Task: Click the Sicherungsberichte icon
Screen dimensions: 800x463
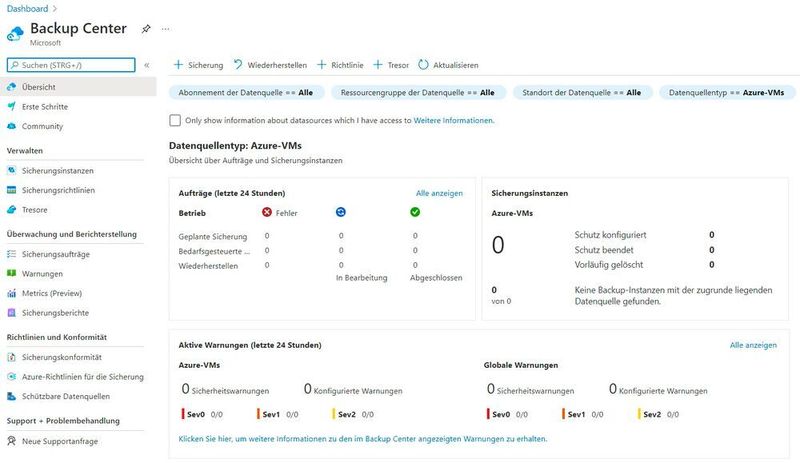Action: (x=11, y=312)
